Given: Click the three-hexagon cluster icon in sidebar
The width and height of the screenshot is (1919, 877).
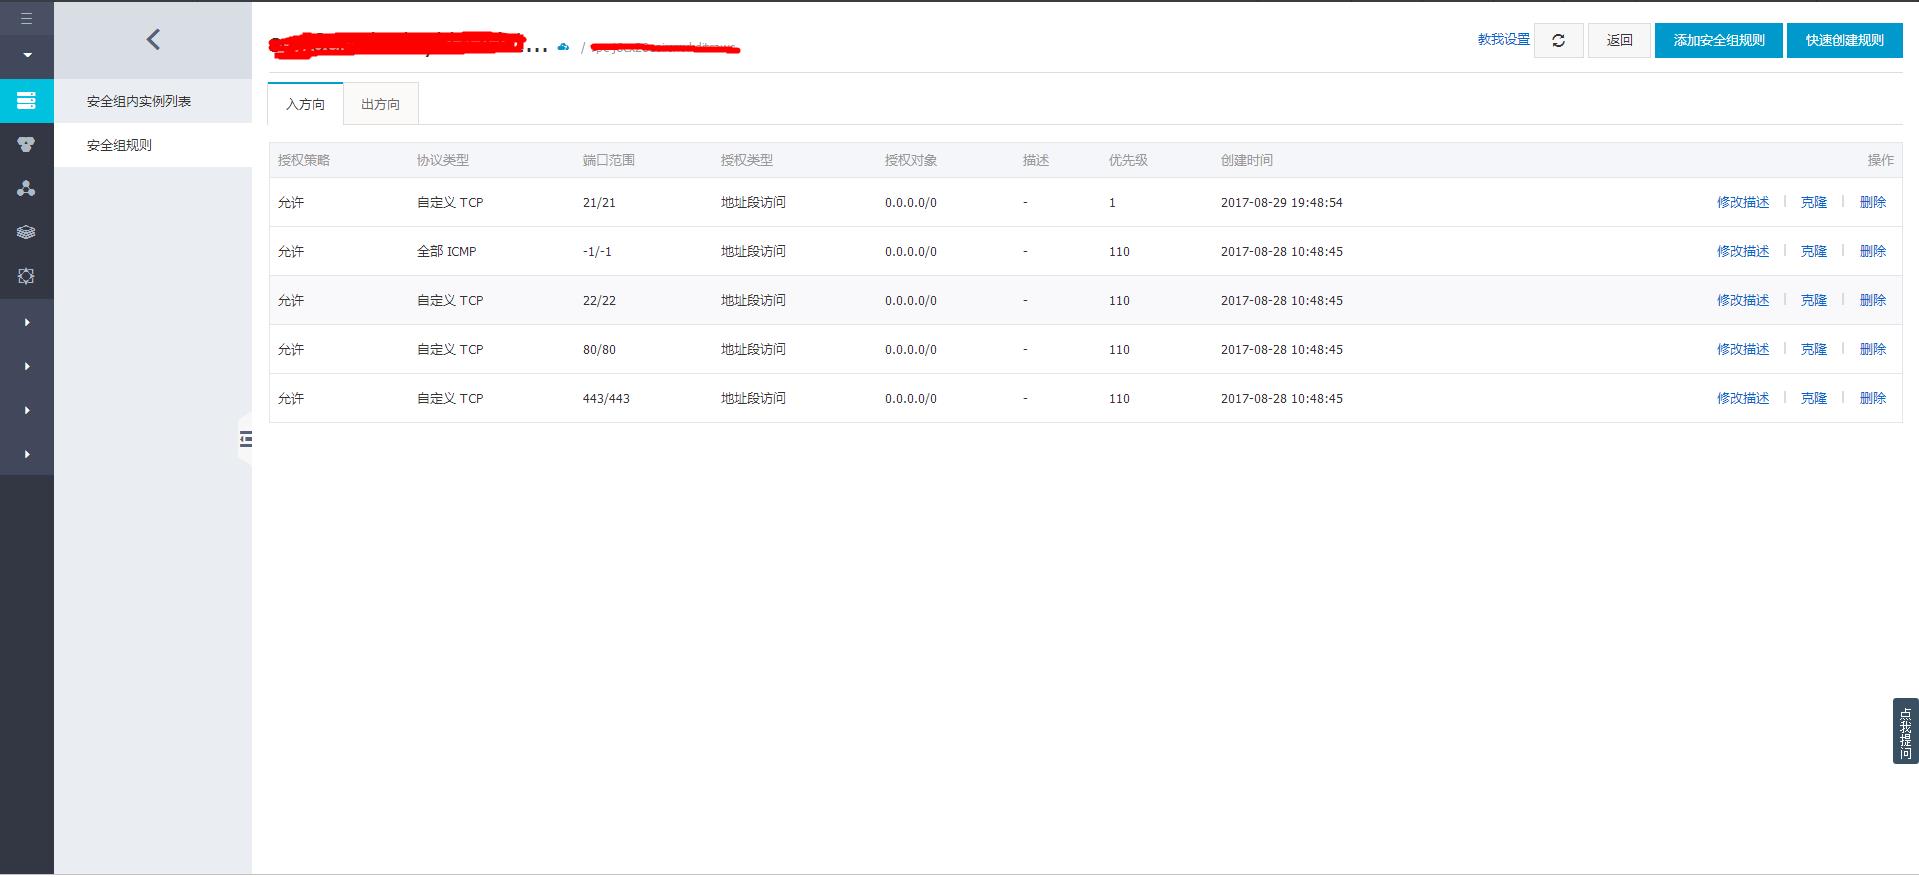Looking at the screenshot, I should tap(27, 144).
